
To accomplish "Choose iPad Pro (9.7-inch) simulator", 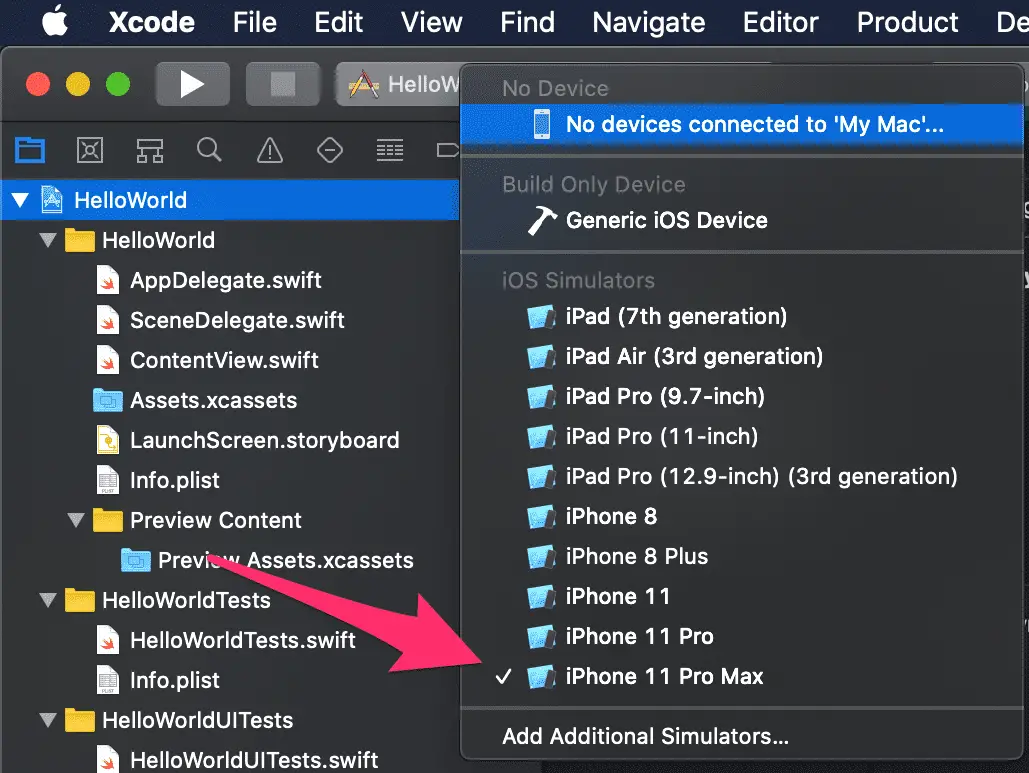I will (x=742, y=397).
